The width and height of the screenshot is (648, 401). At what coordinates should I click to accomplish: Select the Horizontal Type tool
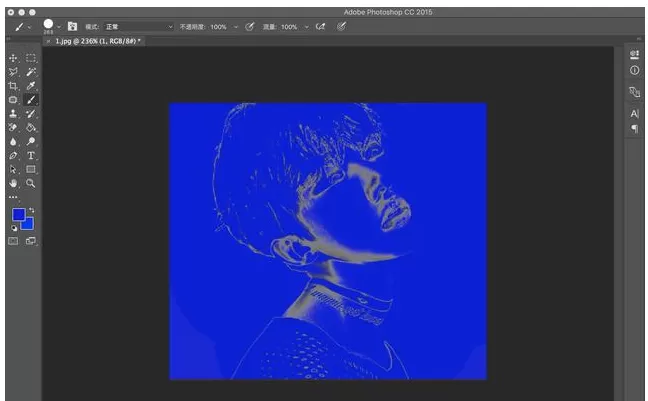coord(31,156)
